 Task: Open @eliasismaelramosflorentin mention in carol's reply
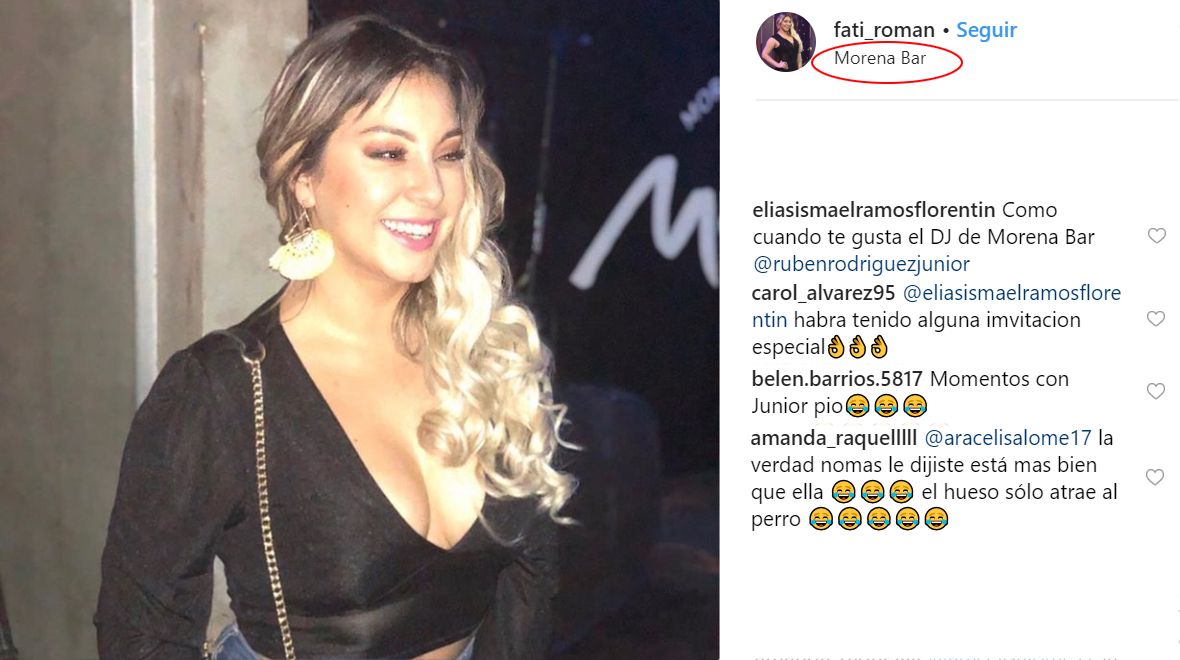point(936,306)
